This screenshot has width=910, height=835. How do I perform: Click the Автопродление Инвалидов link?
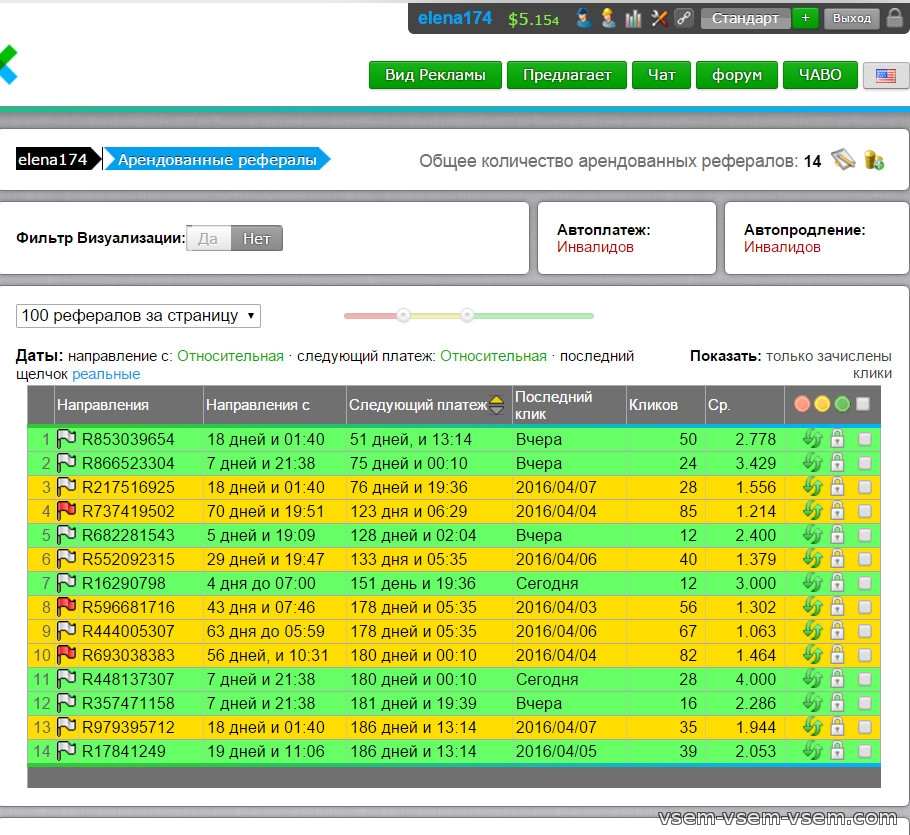click(782, 247)
